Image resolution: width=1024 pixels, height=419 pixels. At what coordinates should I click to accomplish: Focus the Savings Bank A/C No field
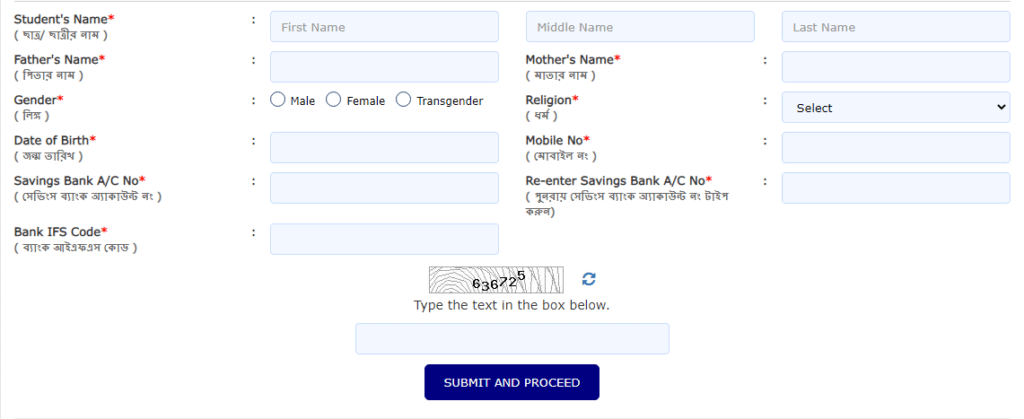click(x=384, y=188)
